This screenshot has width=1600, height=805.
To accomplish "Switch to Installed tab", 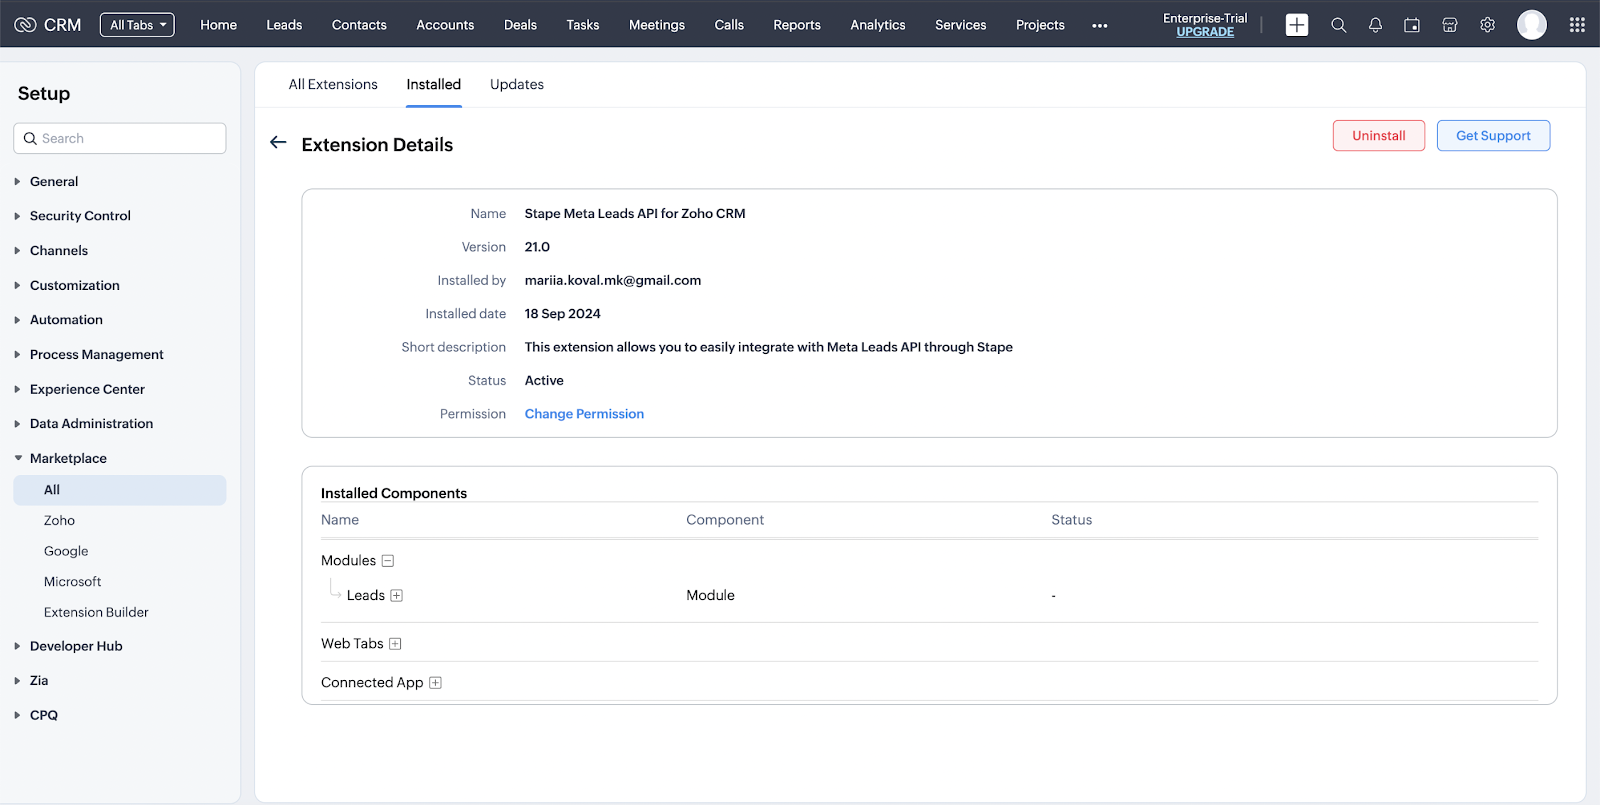I will (x=433, y=85).
